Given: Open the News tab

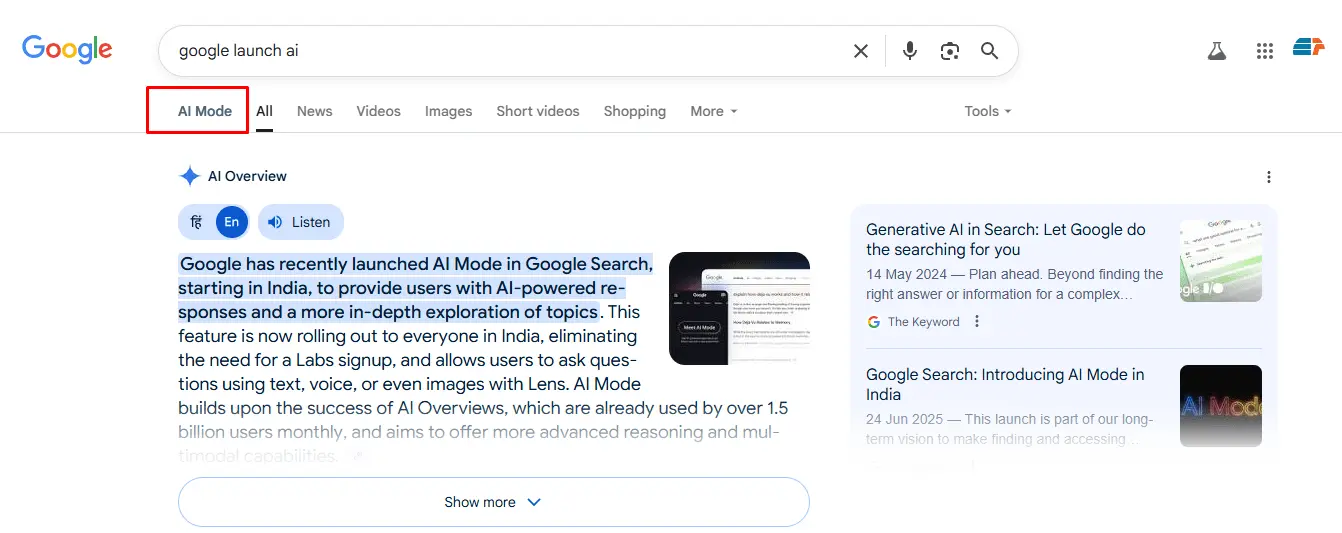Looking at the screenshot, I should tap(314, 111).
